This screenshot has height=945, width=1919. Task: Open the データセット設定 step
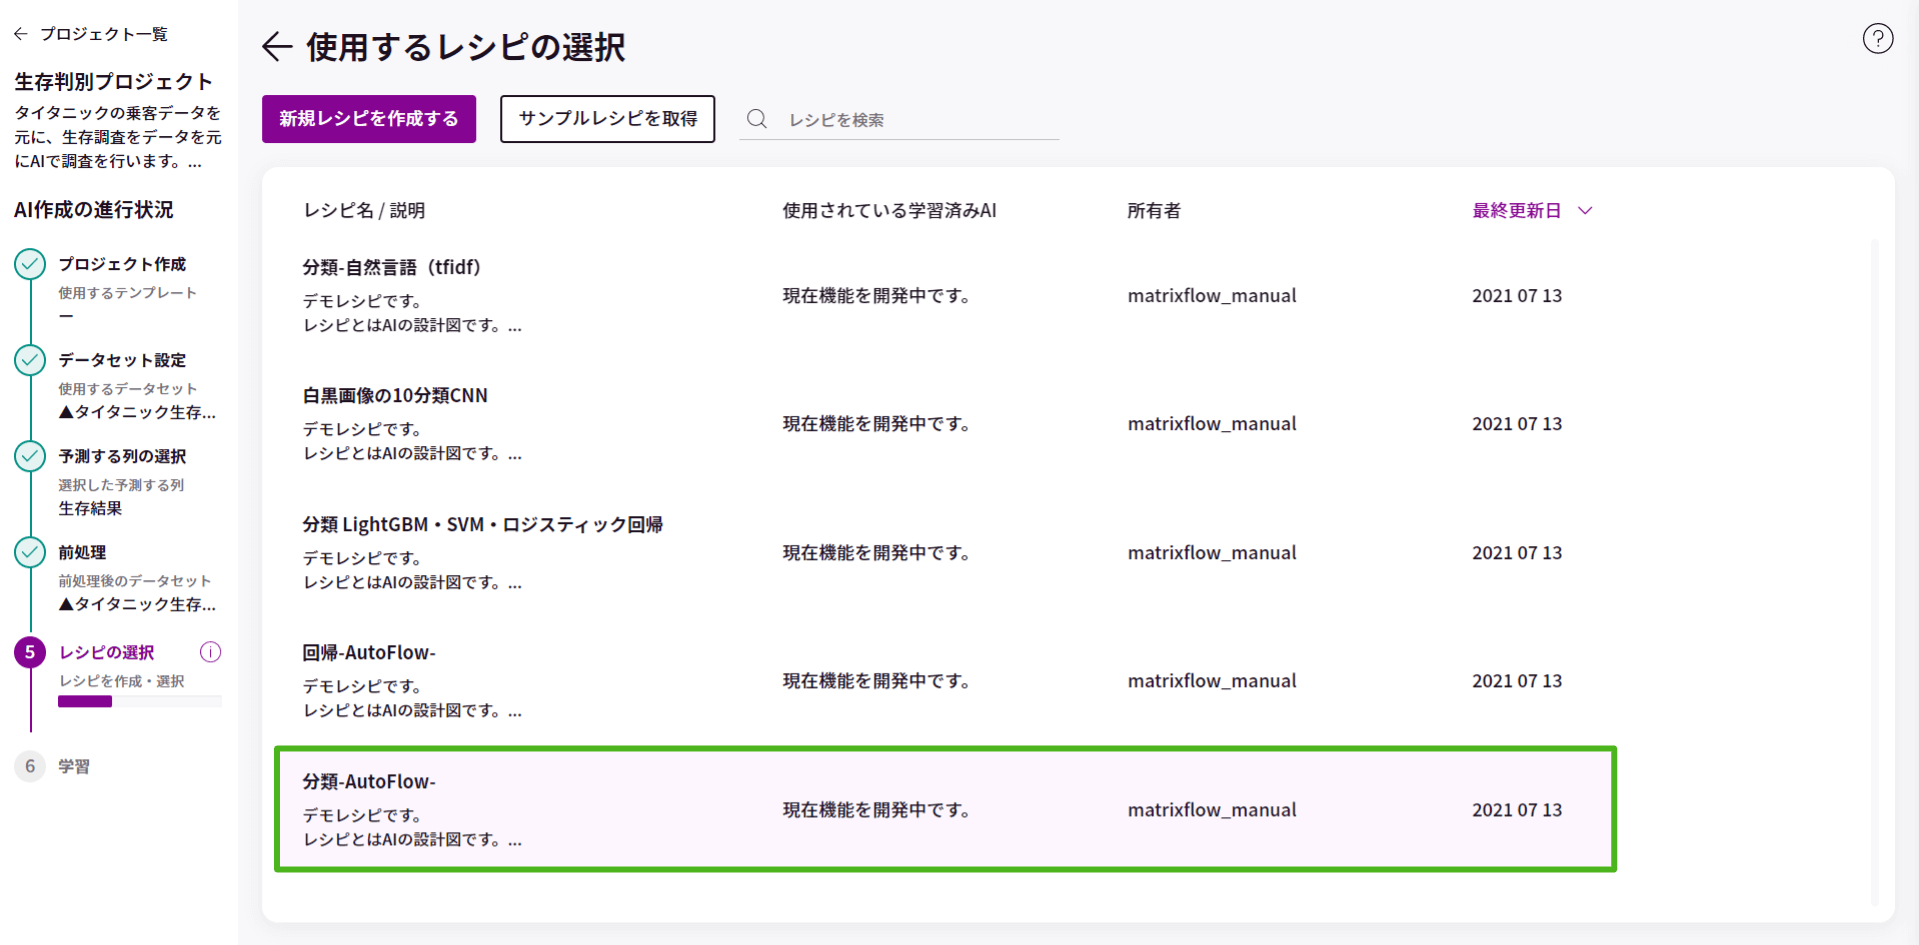click(x=122, y=360)
